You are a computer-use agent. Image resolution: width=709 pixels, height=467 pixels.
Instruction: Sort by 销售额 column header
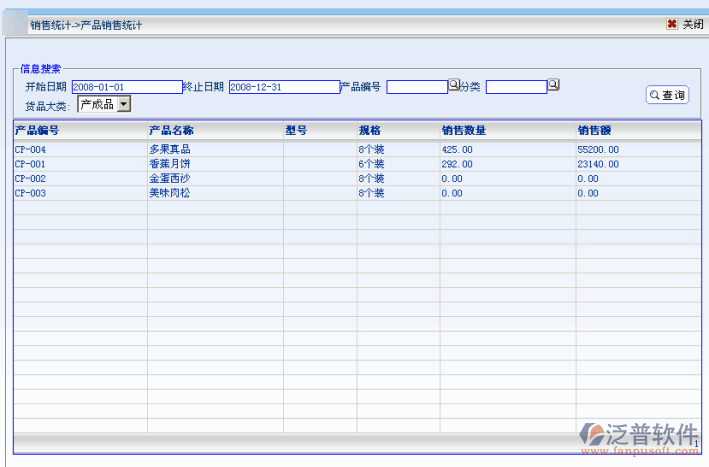(594, 131)
